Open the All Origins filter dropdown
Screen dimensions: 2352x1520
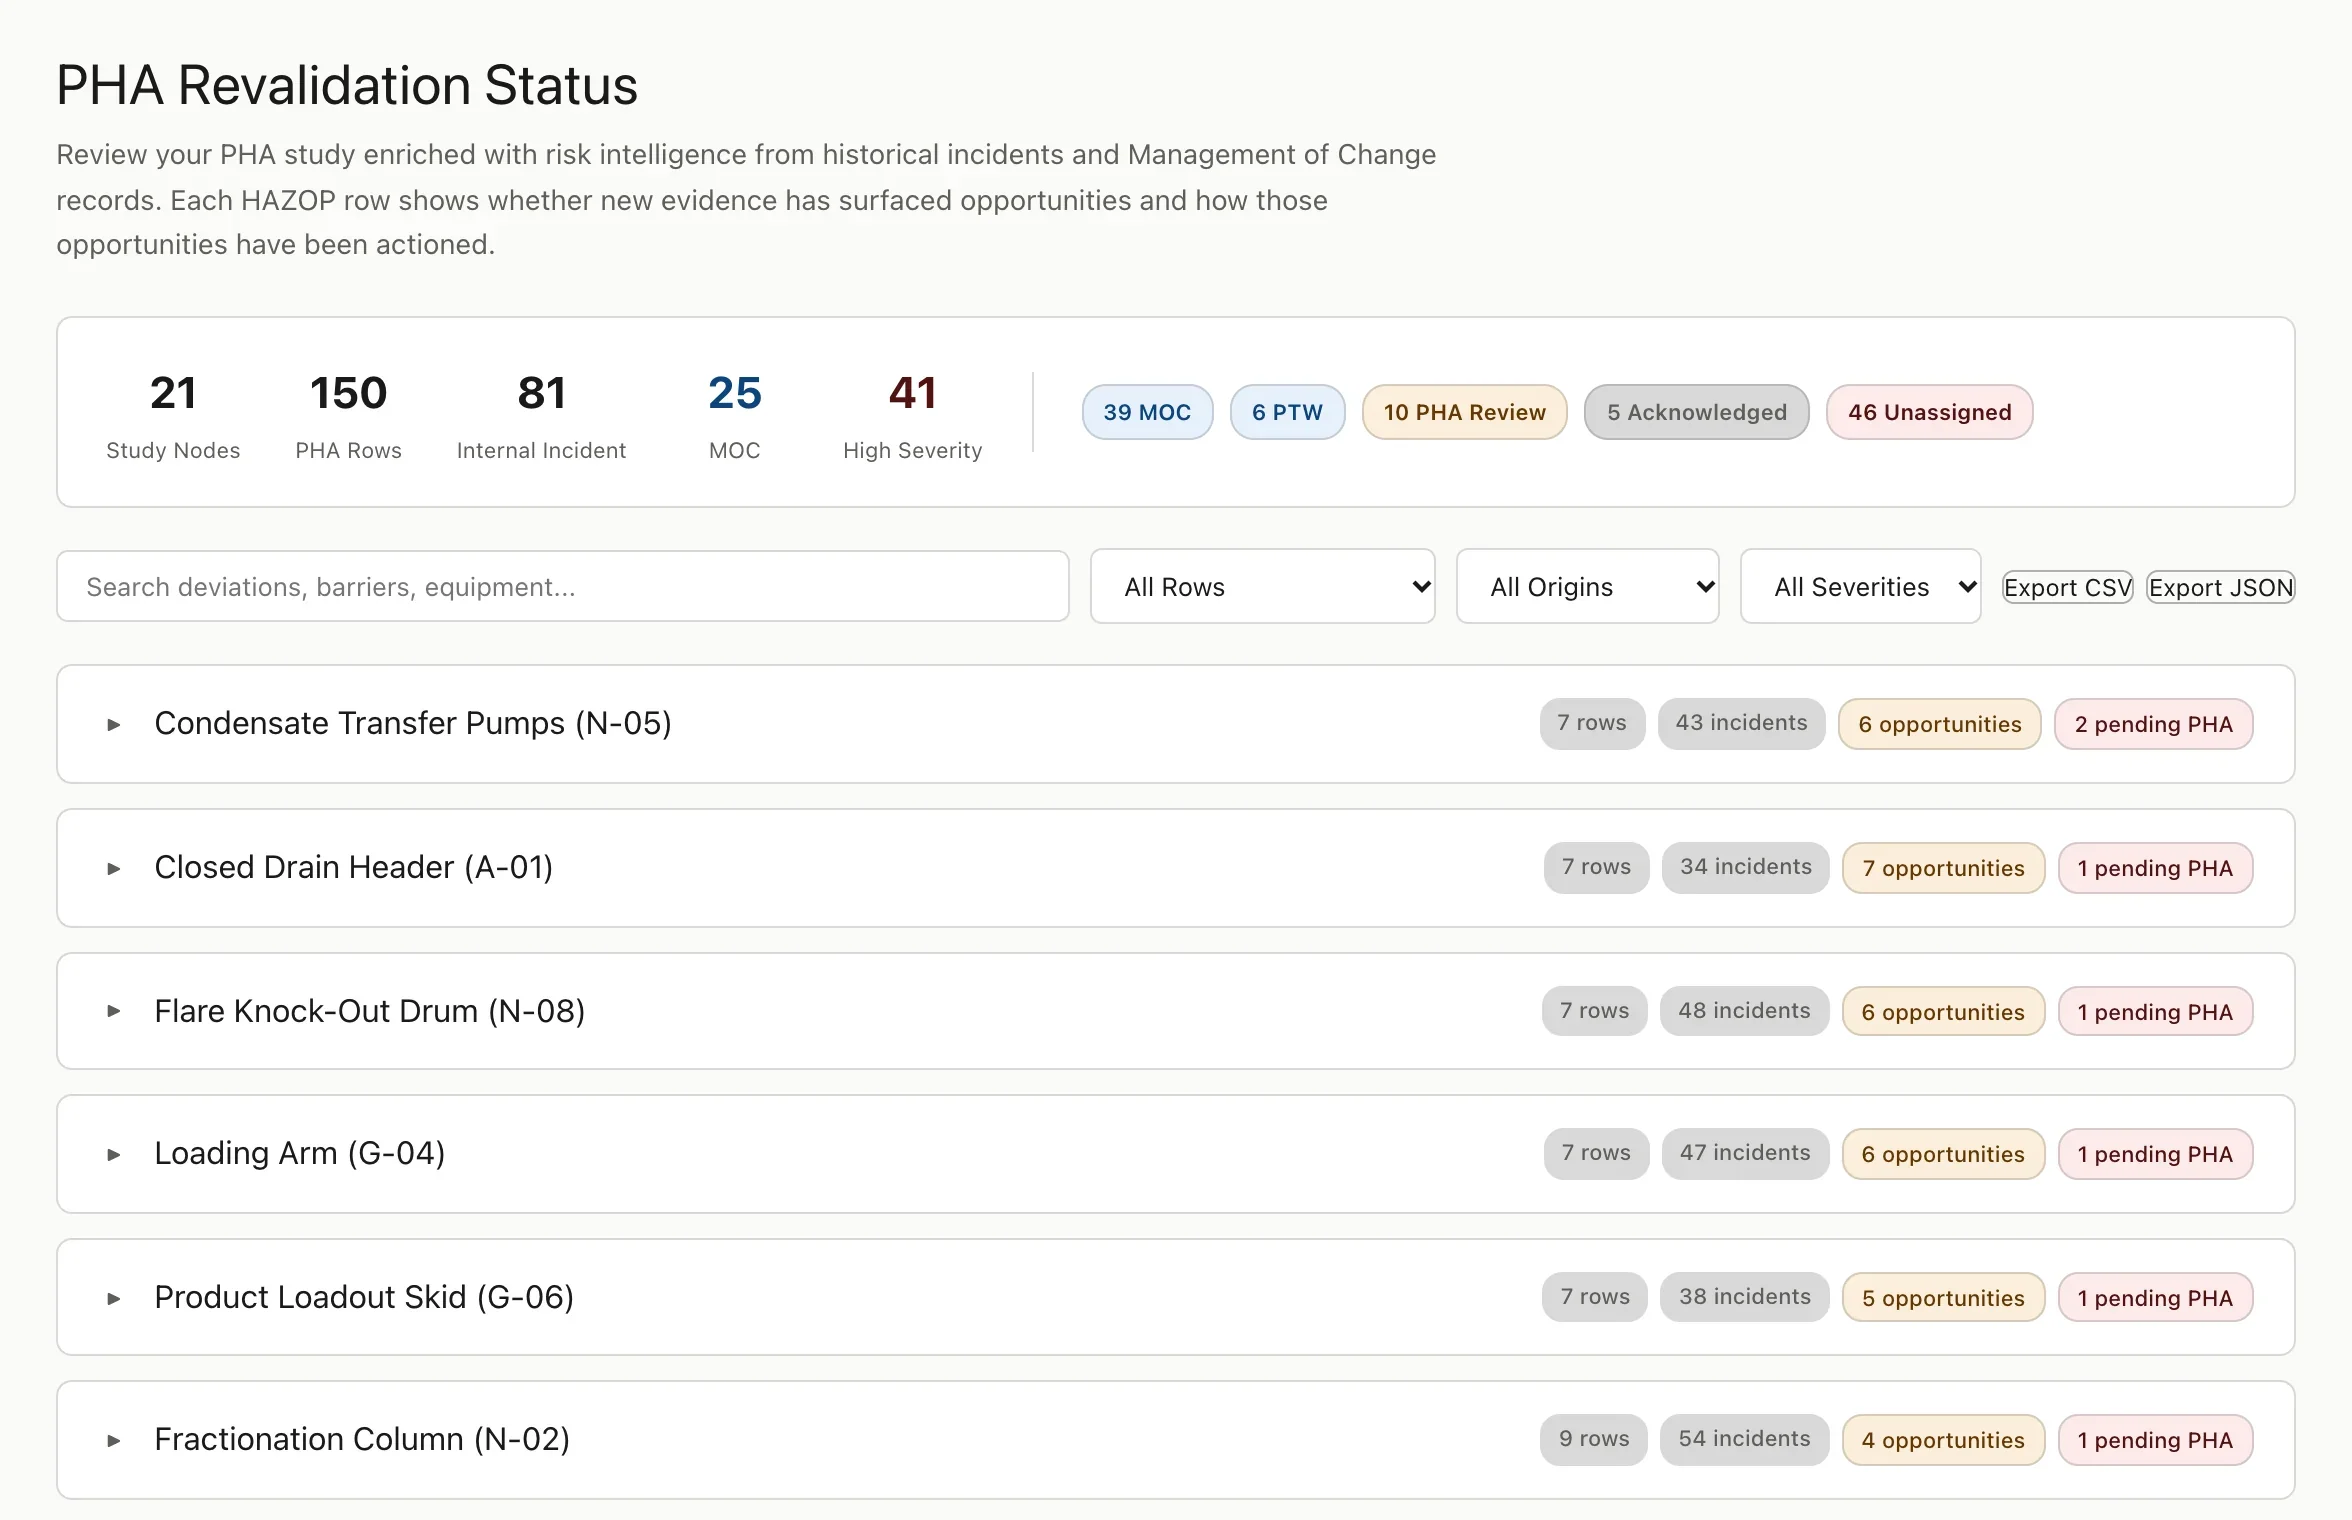[1587, 586]
